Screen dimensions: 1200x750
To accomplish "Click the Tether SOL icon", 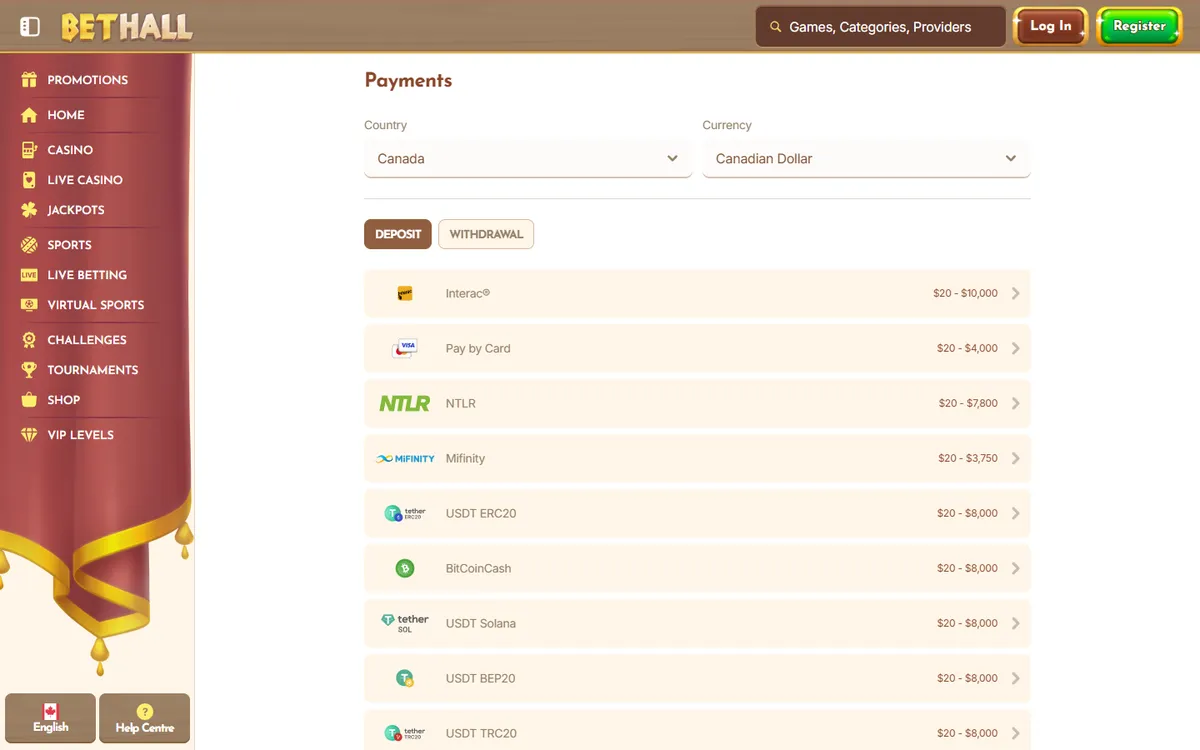I will tap(405, 623).
